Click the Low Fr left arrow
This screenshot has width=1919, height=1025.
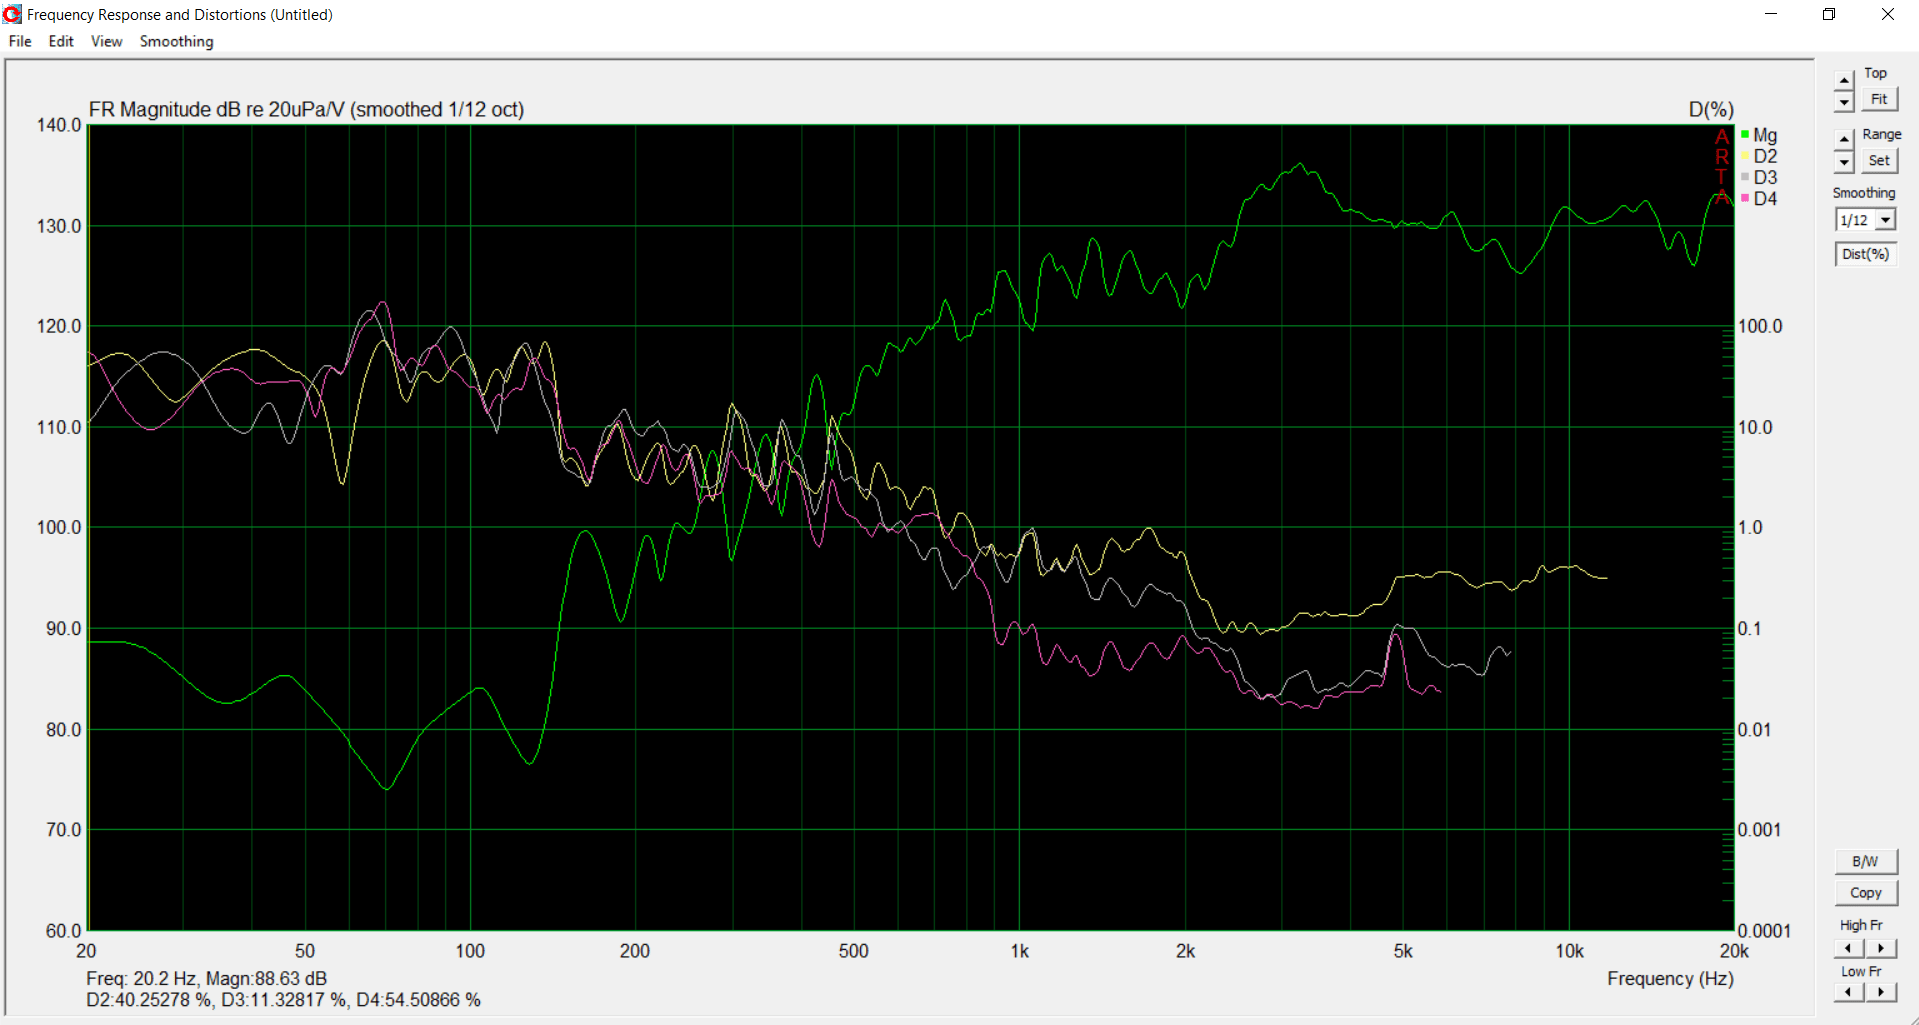coord(1849,992)
